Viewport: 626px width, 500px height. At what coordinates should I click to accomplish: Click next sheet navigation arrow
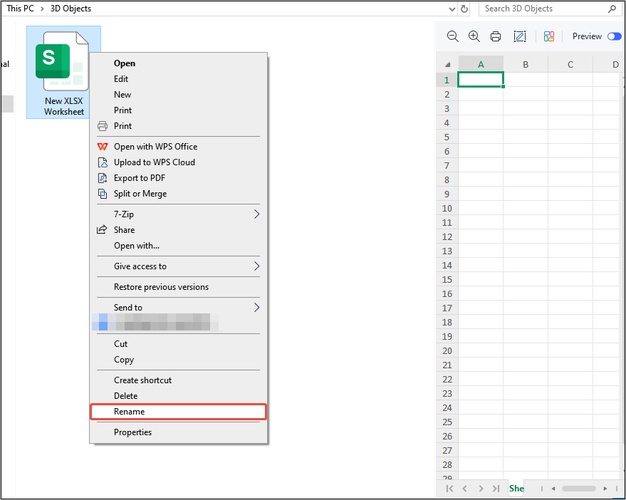[x=481, y=488]
